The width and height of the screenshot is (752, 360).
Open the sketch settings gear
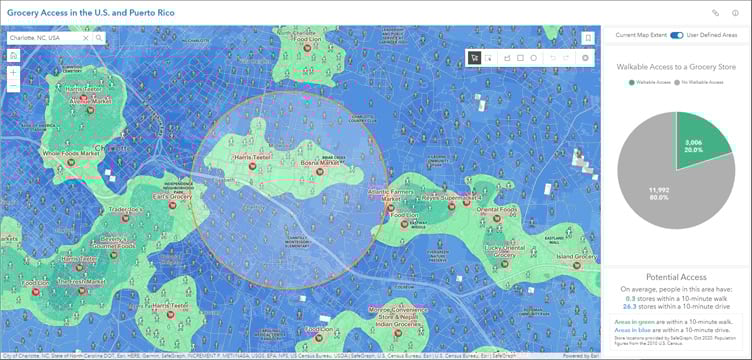click(x=585, y=58)
